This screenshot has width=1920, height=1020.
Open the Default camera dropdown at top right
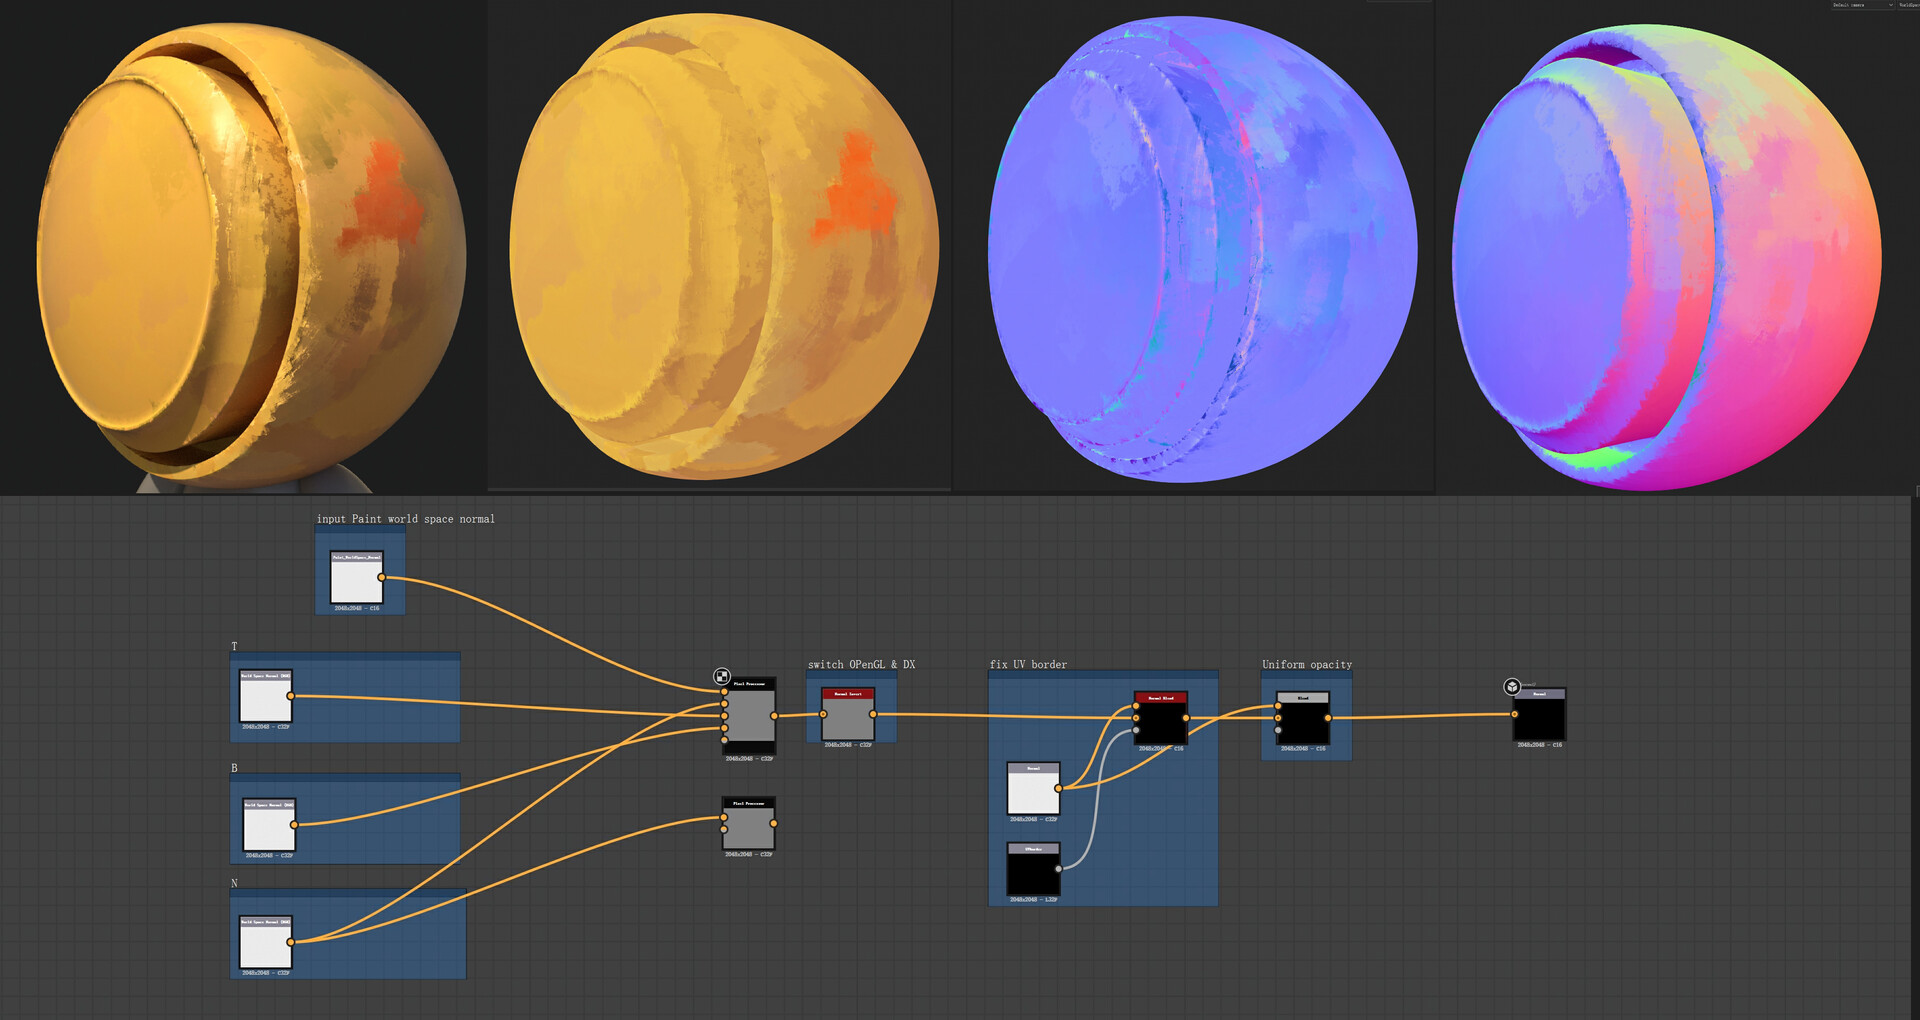tap(1862, 5)
